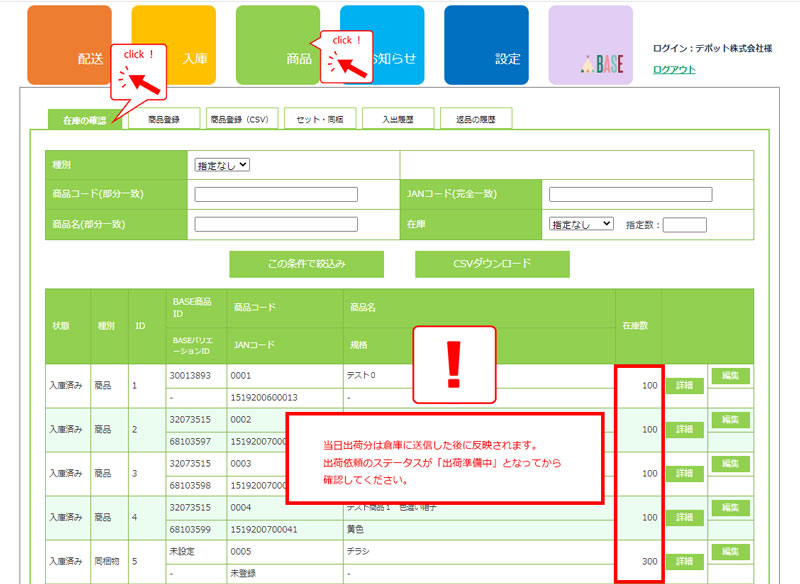Open the 返品の履歴 tab
Image resolution: width=800 pixels, height=584 pixels.
coord(475,119)
